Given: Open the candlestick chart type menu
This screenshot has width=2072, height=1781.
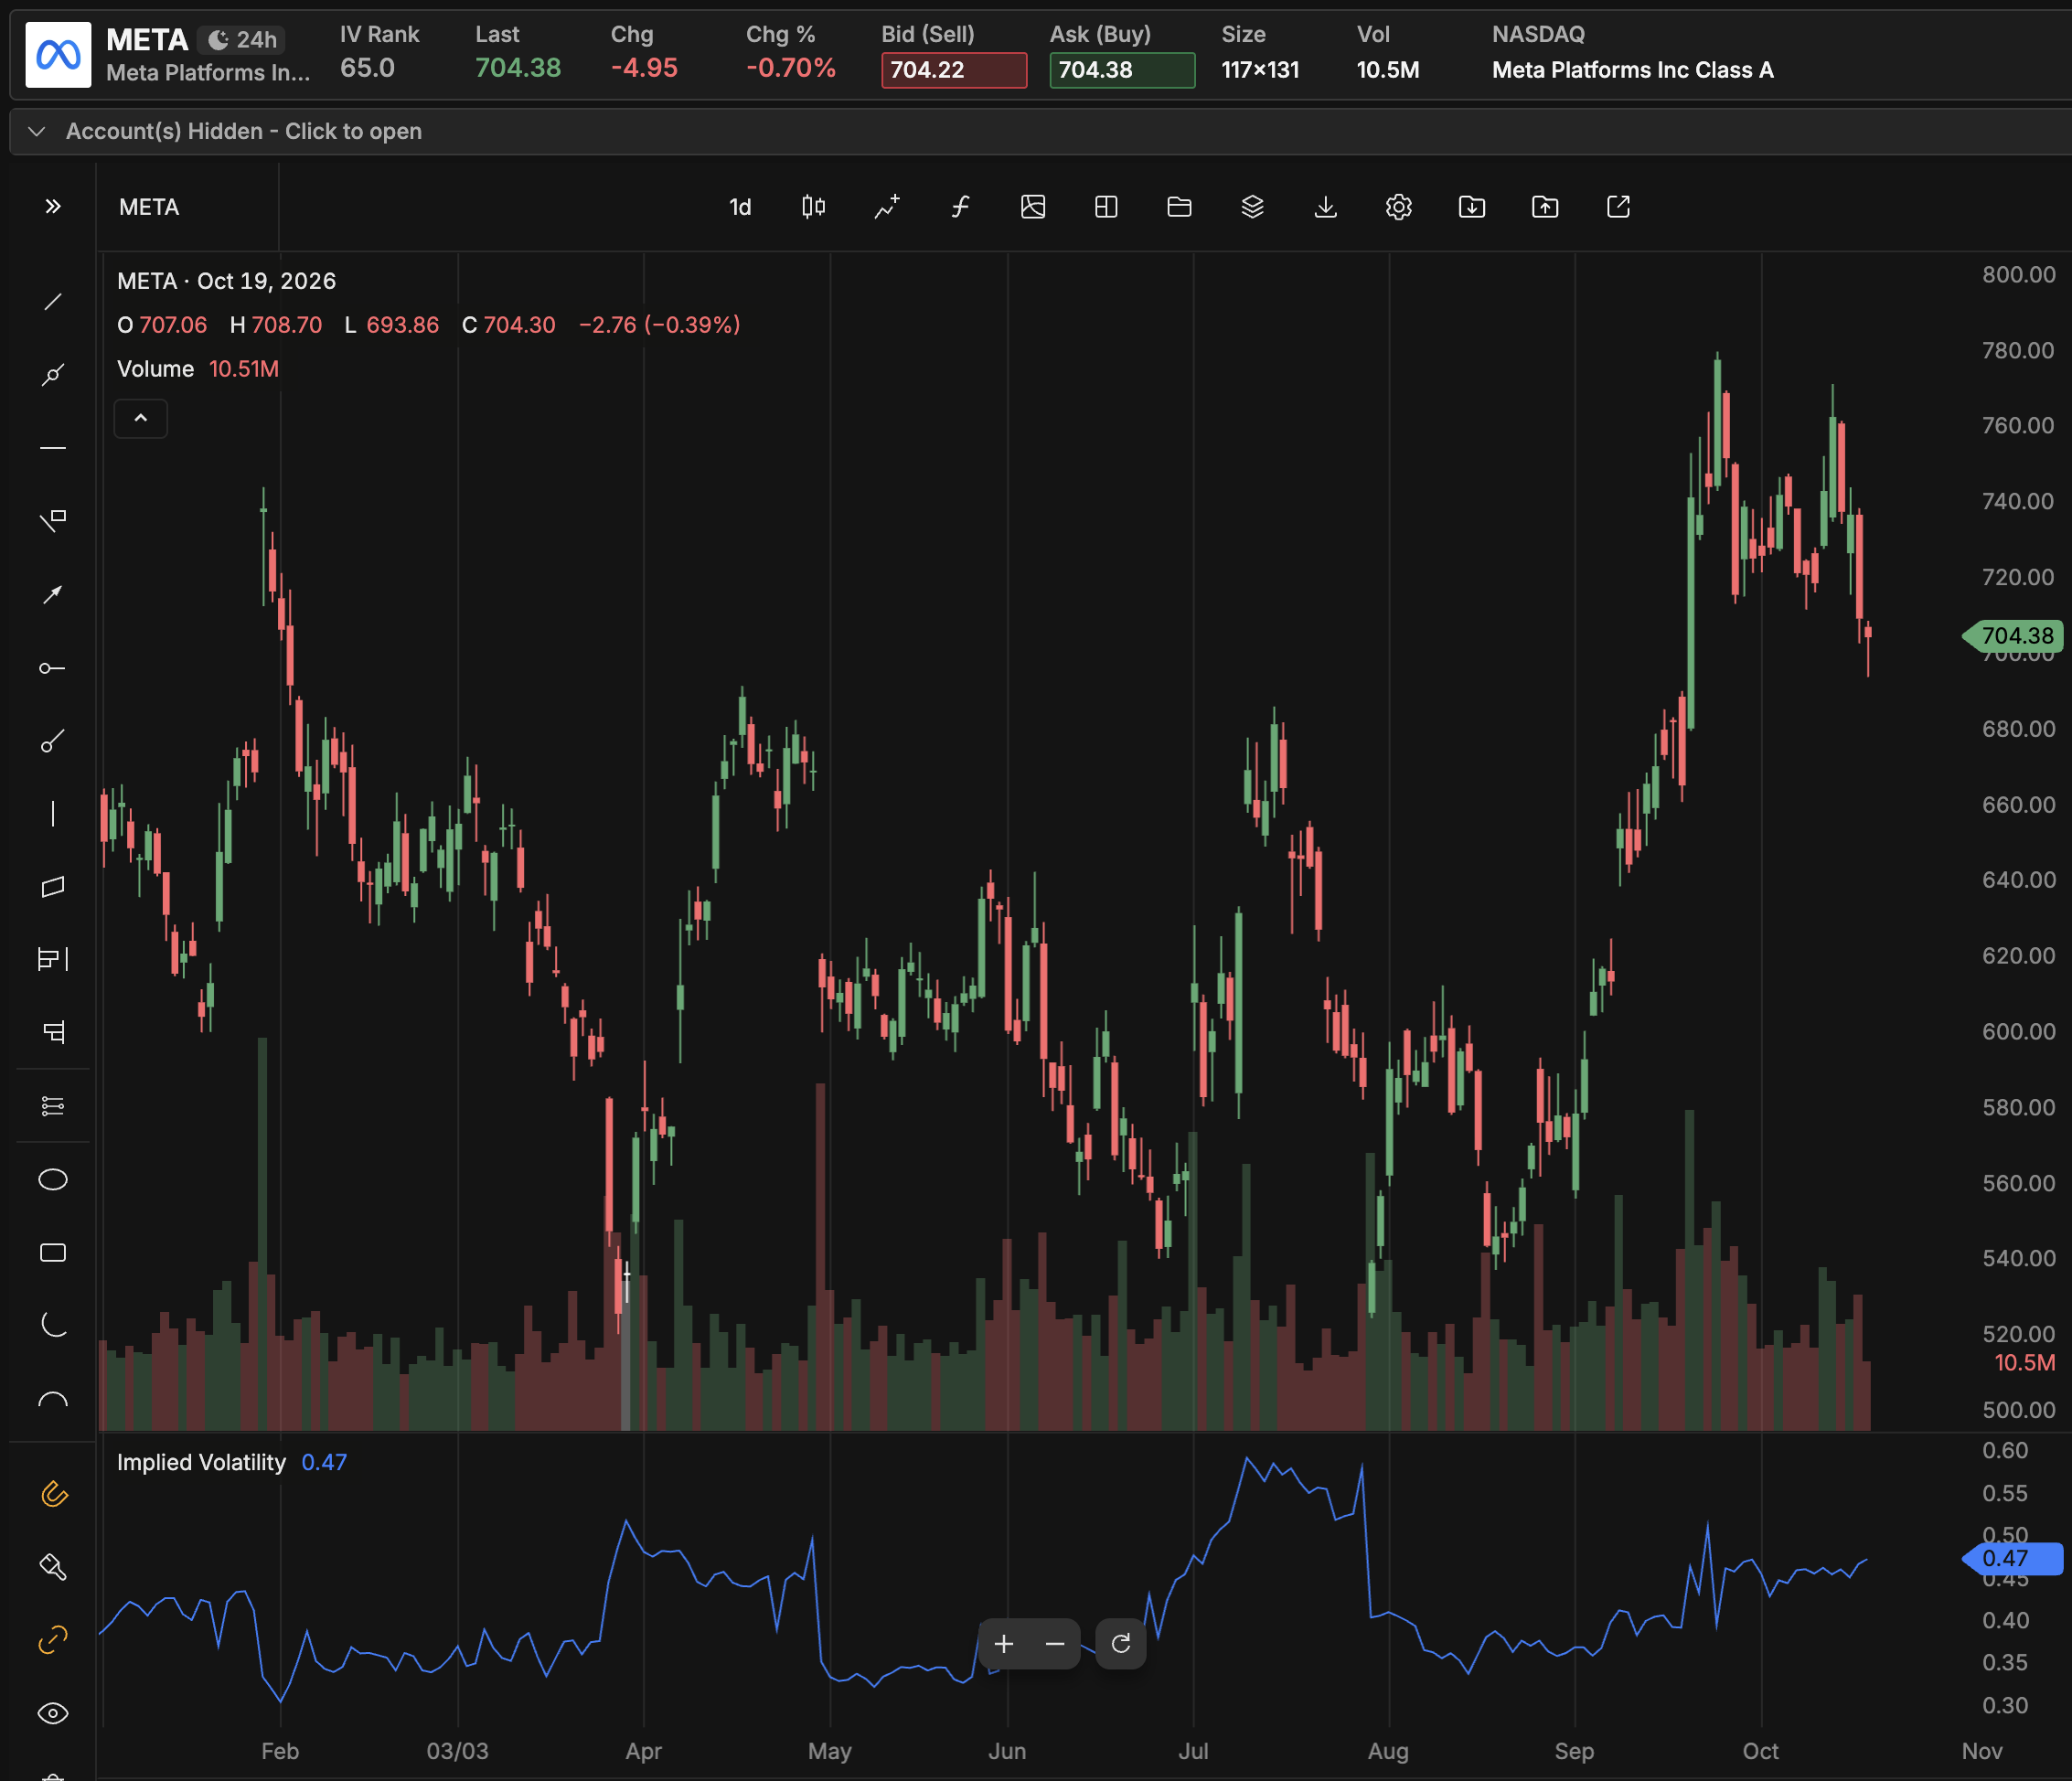Looking at the screenshot, I should tap(813, 207).
